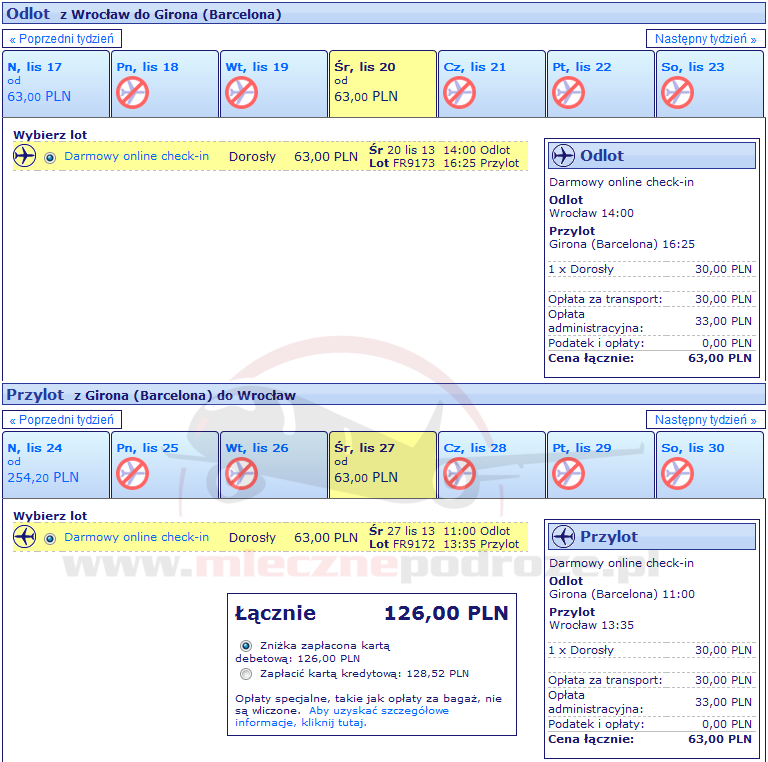Click the no-flight icon for Pn, lis 18

[132, 93]
